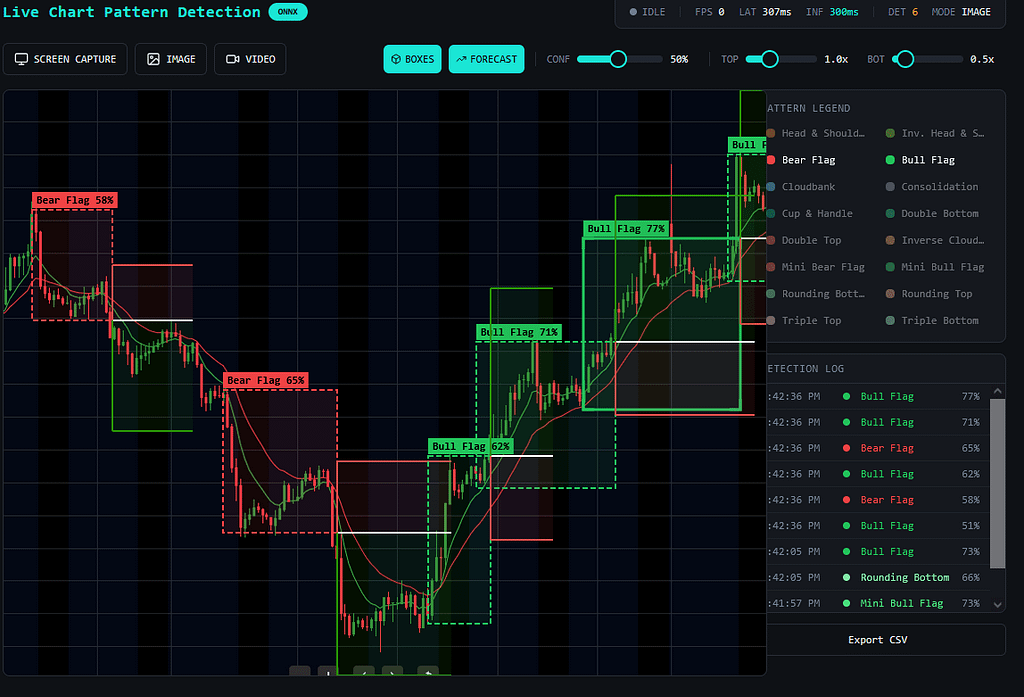Click the CONF confidence slider handle
Screen dimensions: 1024x697
click(618, 59)
